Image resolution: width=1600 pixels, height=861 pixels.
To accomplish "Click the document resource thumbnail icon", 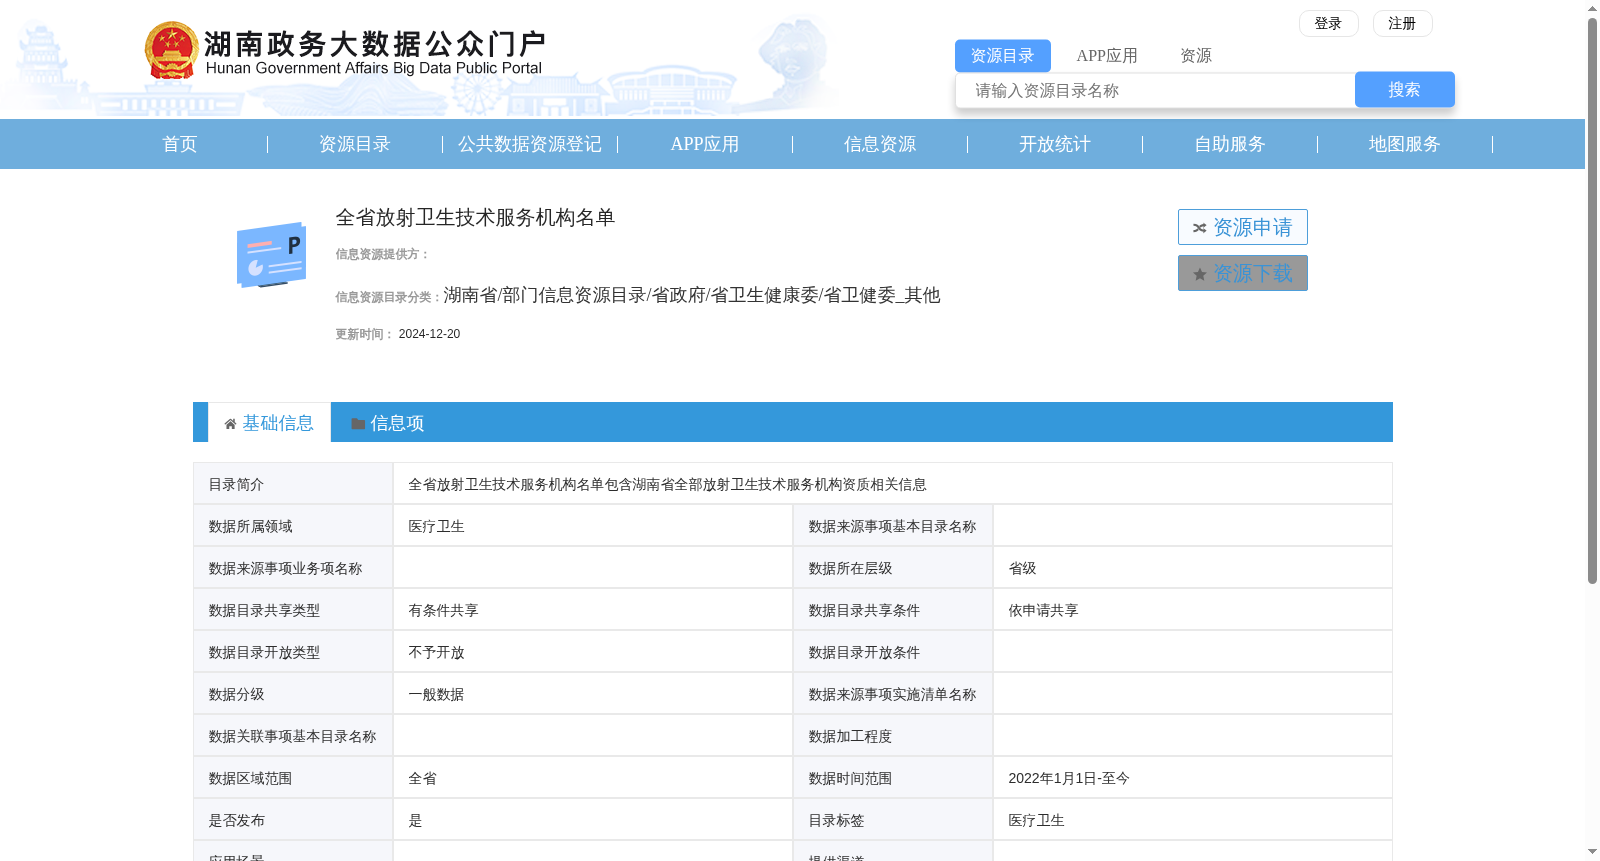I will click(271, 255).
